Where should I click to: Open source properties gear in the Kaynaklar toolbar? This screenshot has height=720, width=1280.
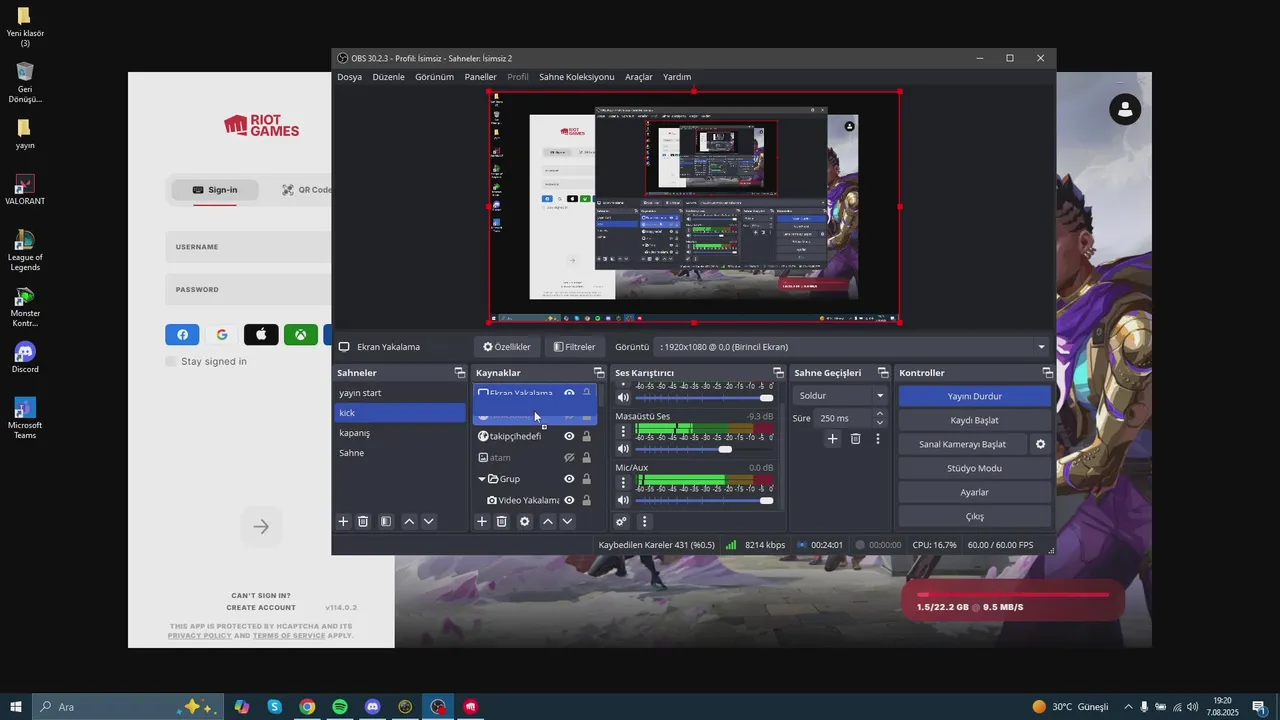point(525,521)
